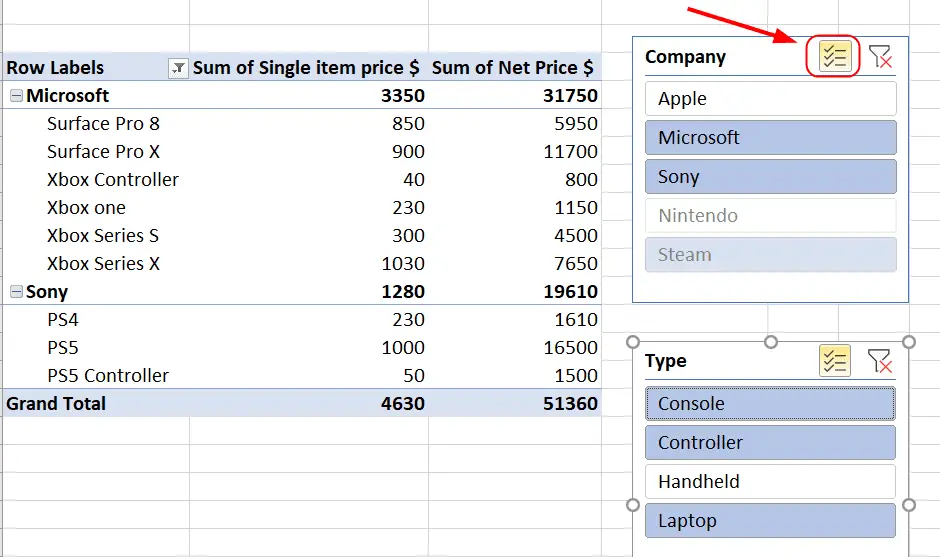Toggle Controller in the Type slicer
The width and height of the screenshot is (940, 557).
click(770, 442)
